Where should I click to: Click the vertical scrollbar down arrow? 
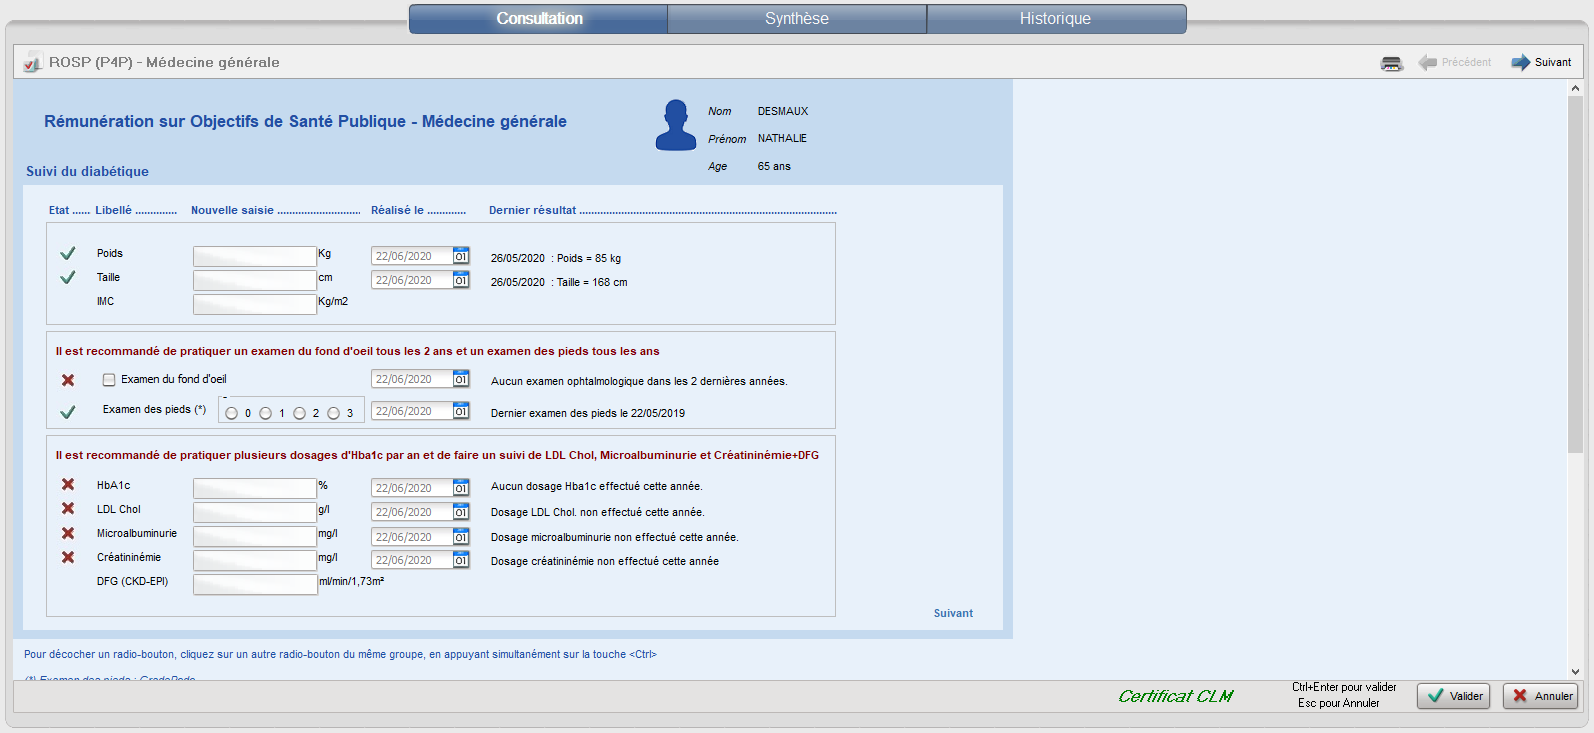(1575, 672)
